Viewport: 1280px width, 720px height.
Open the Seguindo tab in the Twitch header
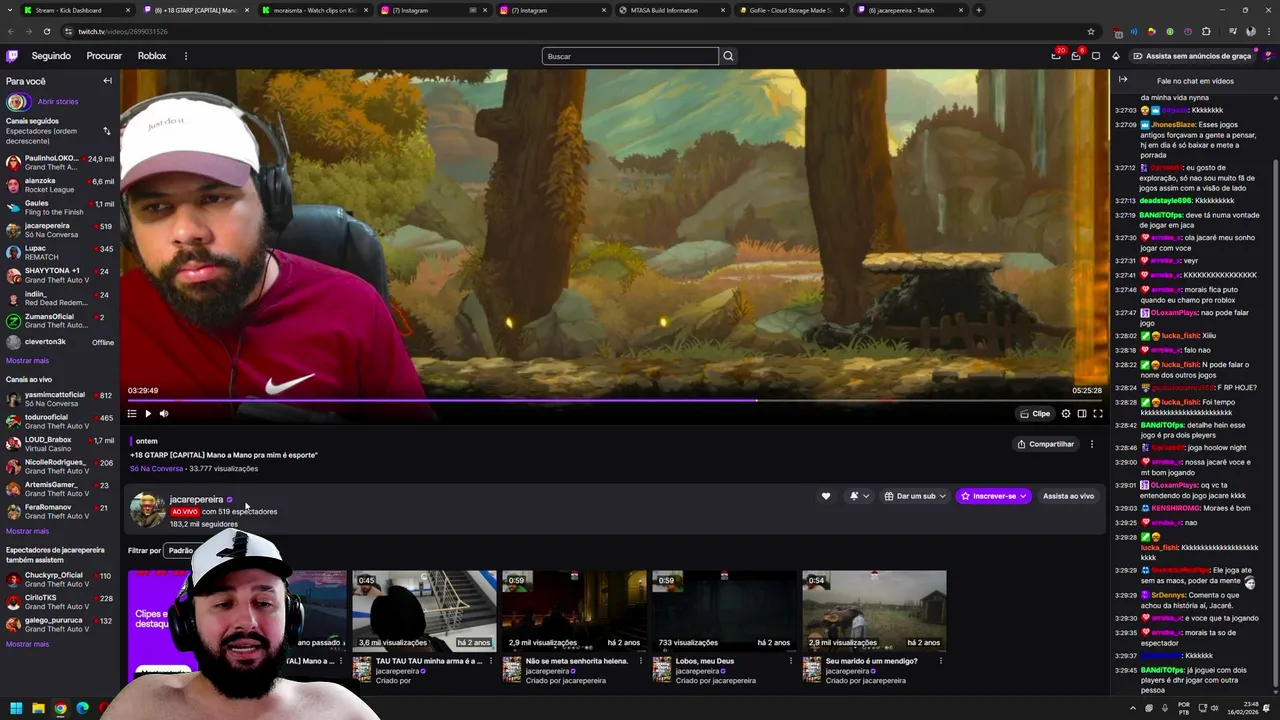click(51, 56)
